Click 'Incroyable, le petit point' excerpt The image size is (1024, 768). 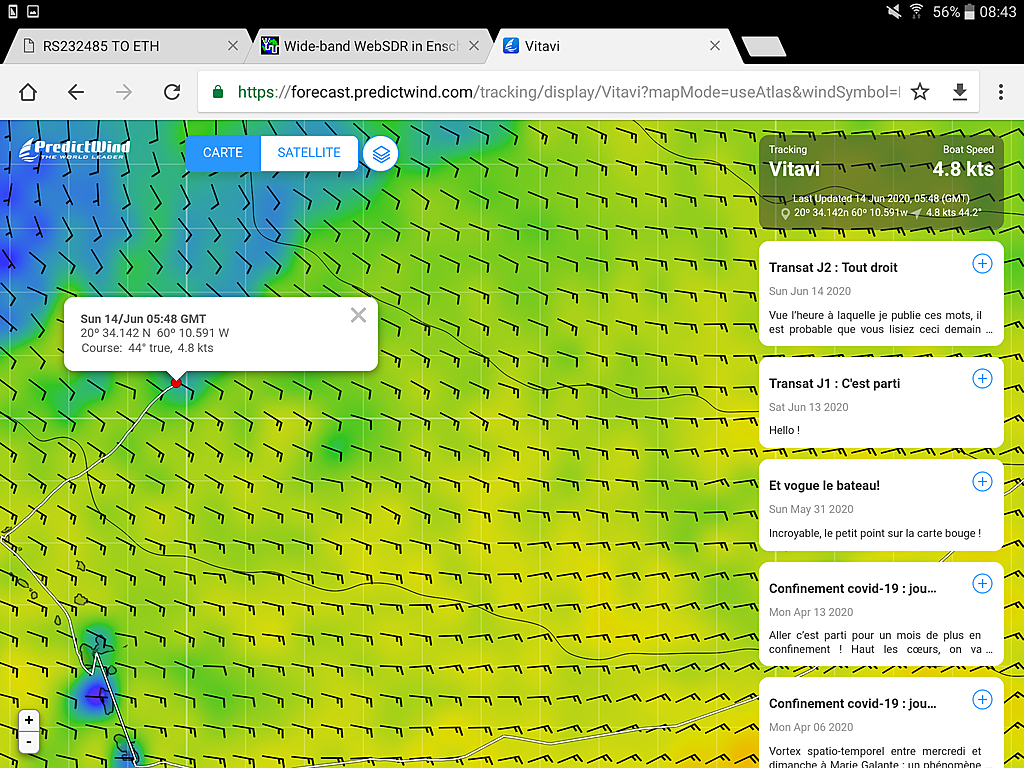point(874,534)
